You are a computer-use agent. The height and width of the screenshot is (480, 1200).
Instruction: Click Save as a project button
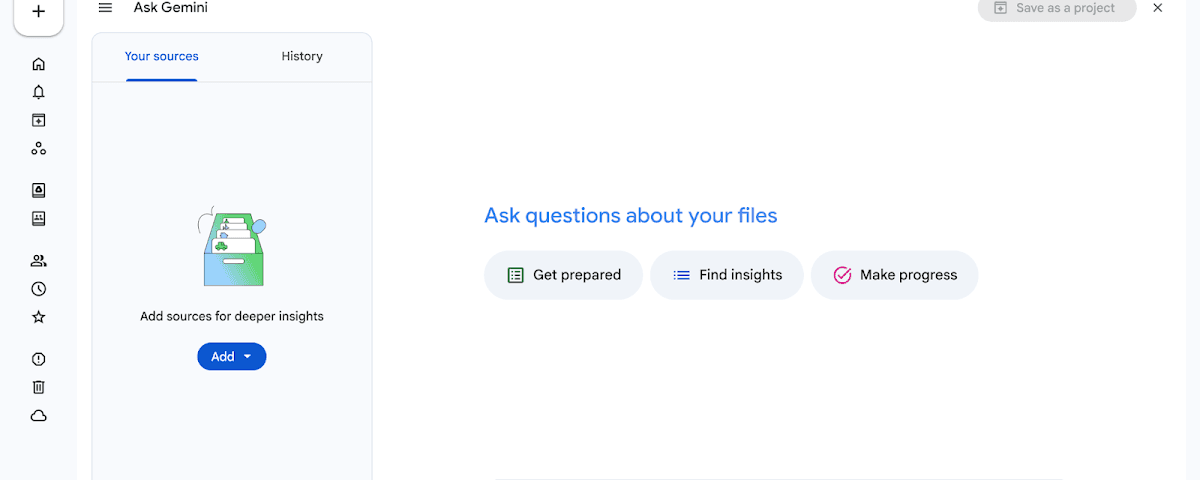(1056, 8)
